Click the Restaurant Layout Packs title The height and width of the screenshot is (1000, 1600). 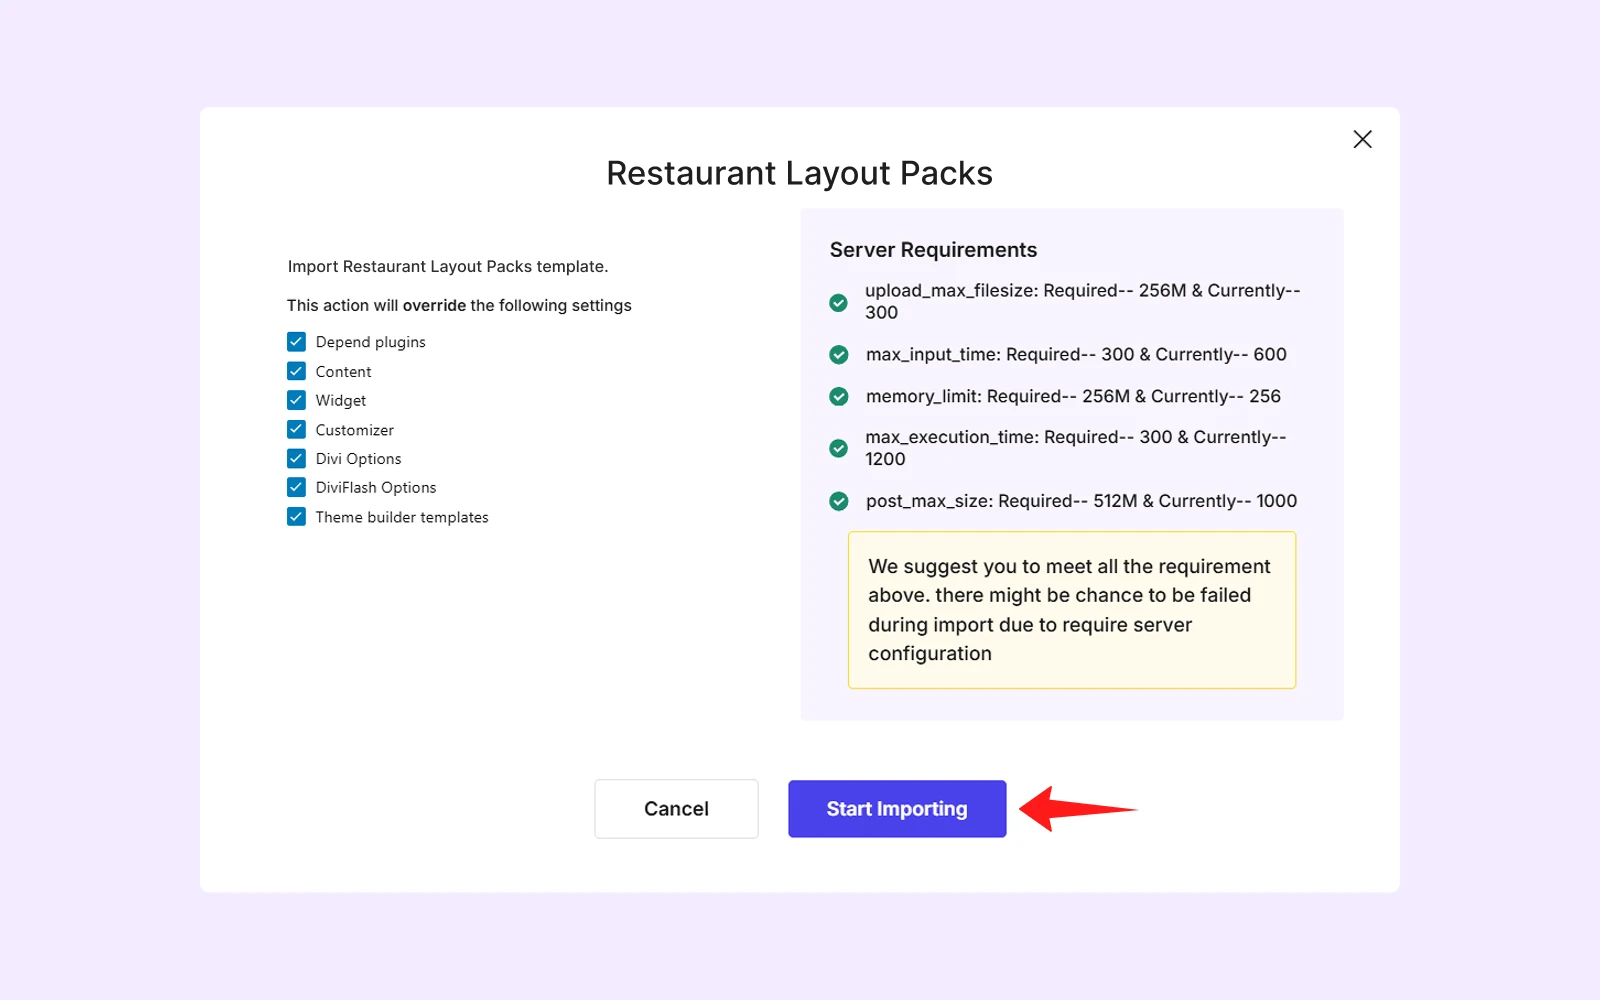click(x=799, y=173)
